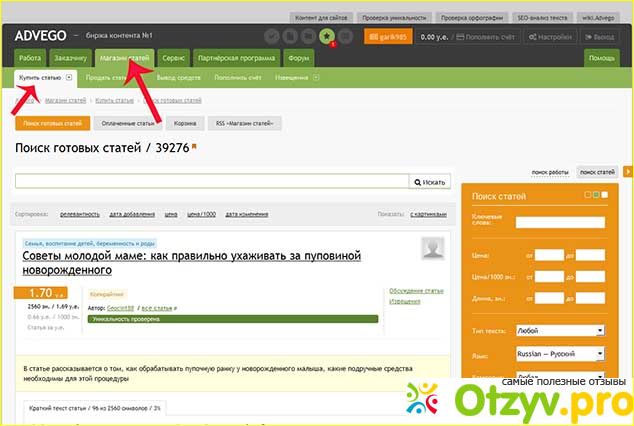Sort by цена/1000 link

click(201, 214)
